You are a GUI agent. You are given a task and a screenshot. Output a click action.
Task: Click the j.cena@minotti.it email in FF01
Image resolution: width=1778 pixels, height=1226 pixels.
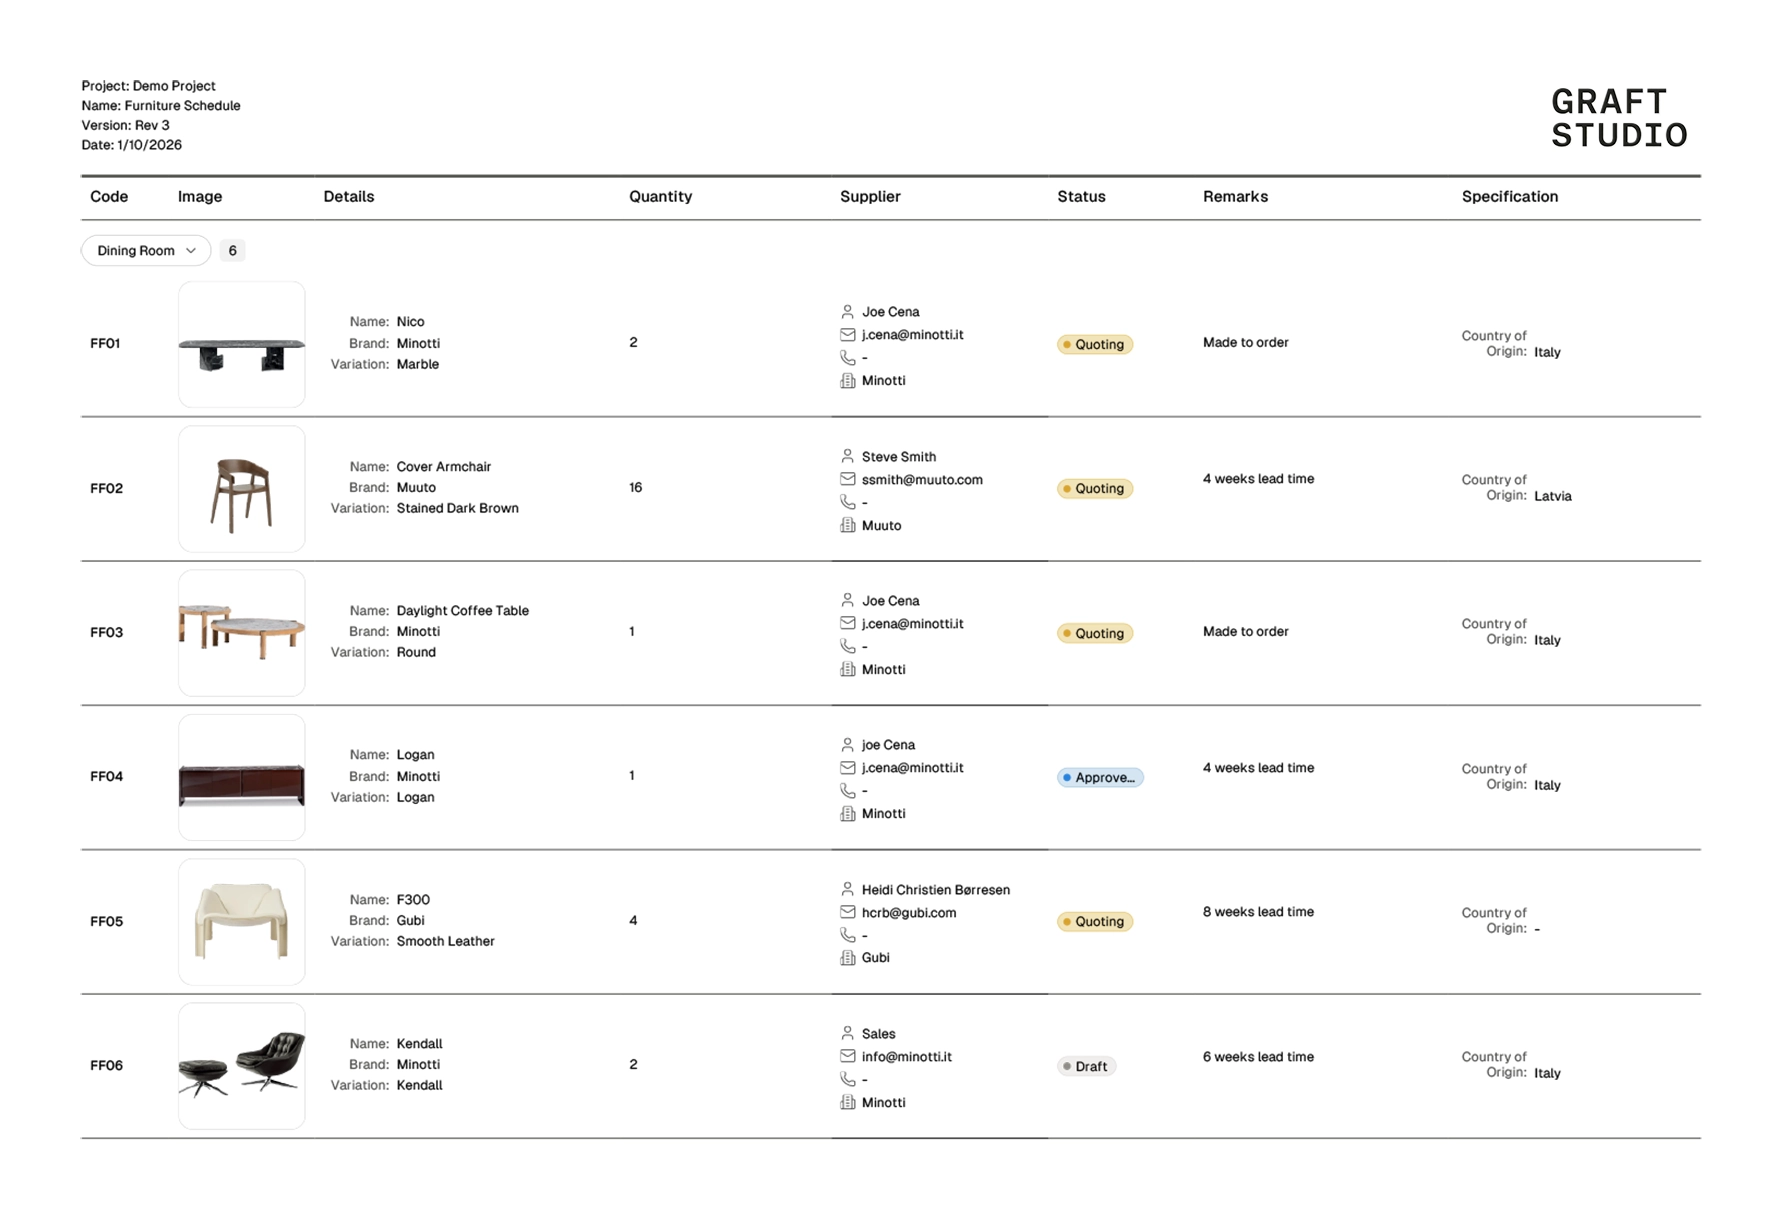(x=913, y=335)
